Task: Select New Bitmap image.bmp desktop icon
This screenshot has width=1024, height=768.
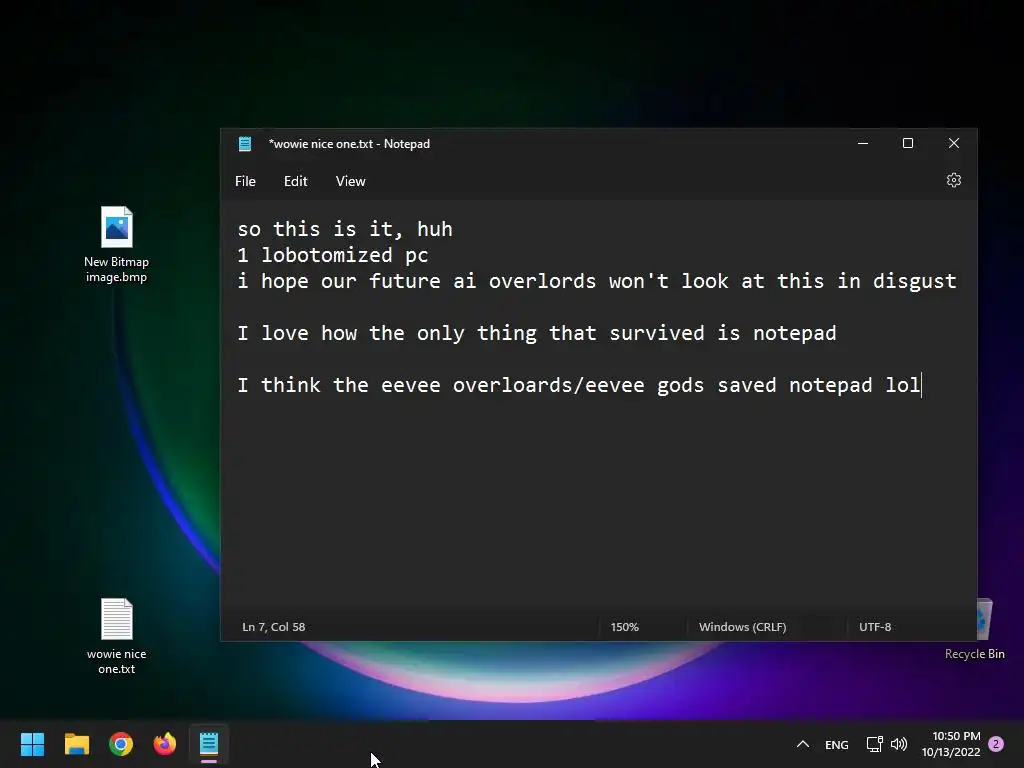Action: [x=116, y=245]
